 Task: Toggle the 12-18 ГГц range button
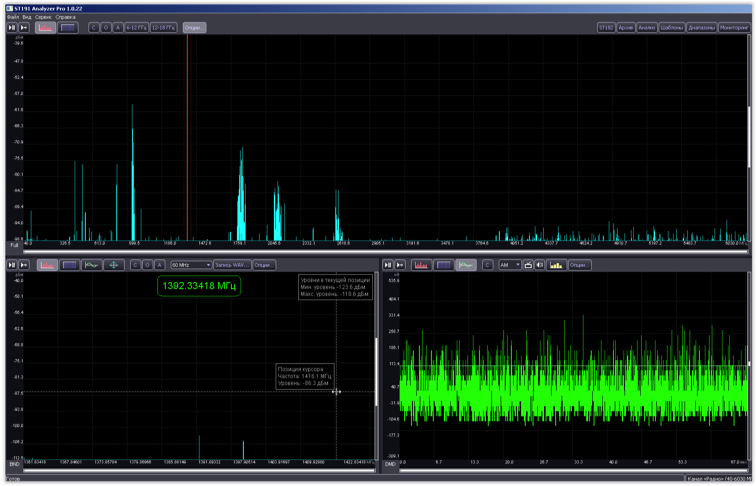164,28
